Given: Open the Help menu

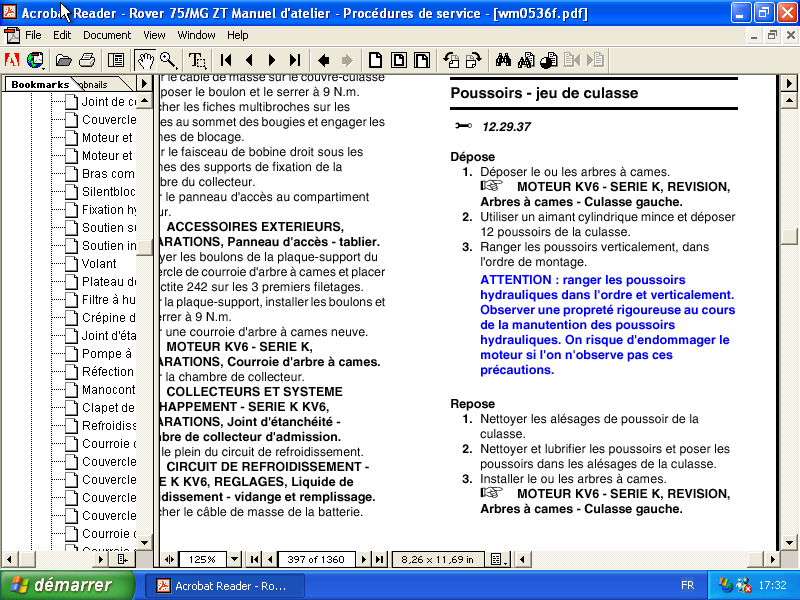Looking at the screenshot, I should (x=237, y=35).
